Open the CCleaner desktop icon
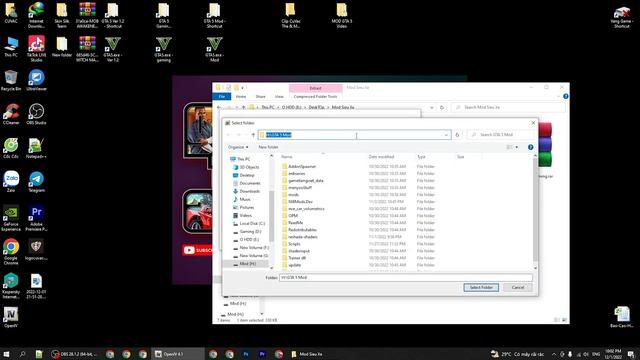Image resolution: width=640 pixels, height=360 pixels. click(x=11, y=114)
